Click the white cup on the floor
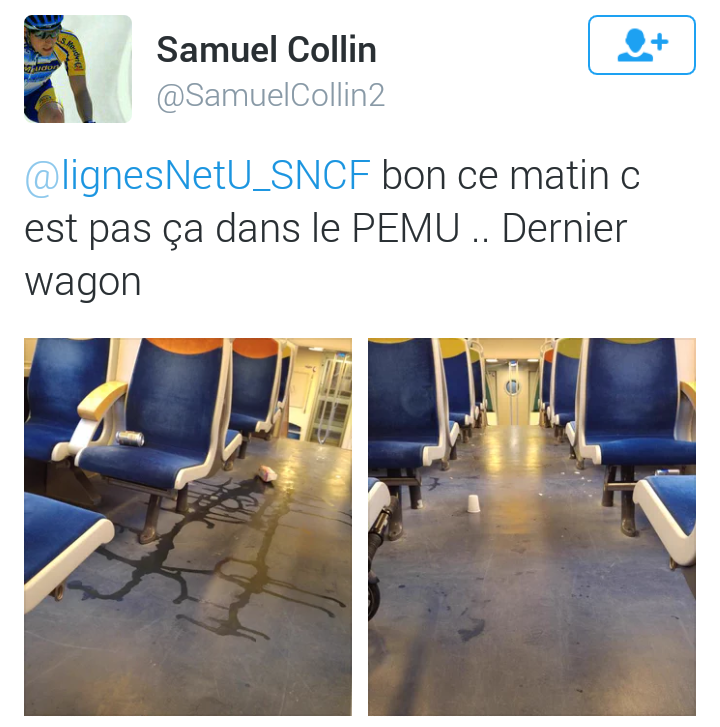The height and width of the screenshot is (727, 720). tap(473, 503)
